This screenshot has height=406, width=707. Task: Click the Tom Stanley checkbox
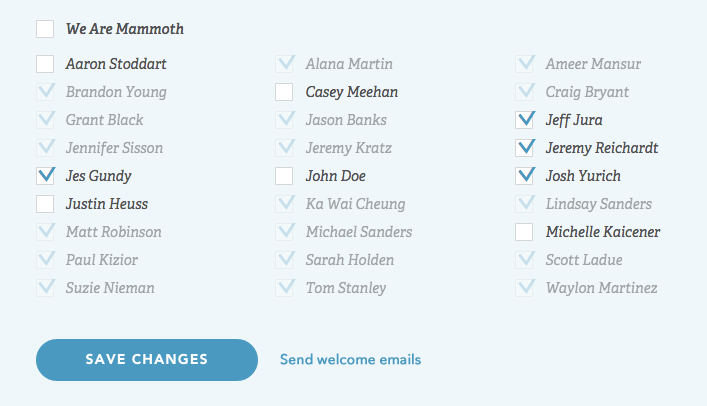click(x=285, y=288)
